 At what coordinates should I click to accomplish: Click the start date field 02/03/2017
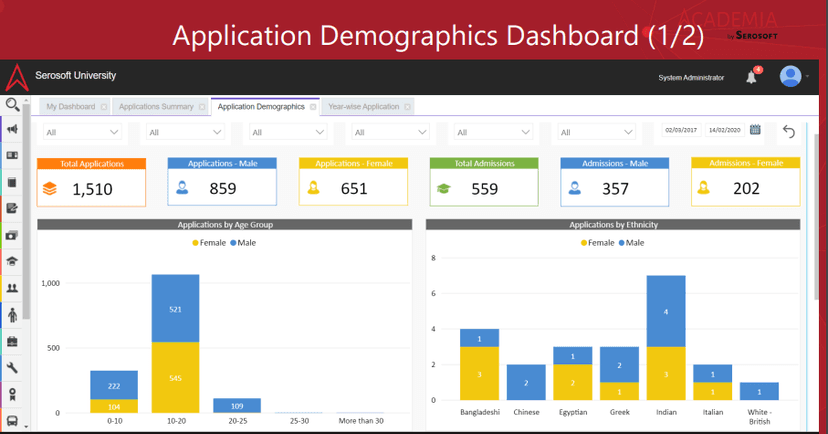click(680, 131)
